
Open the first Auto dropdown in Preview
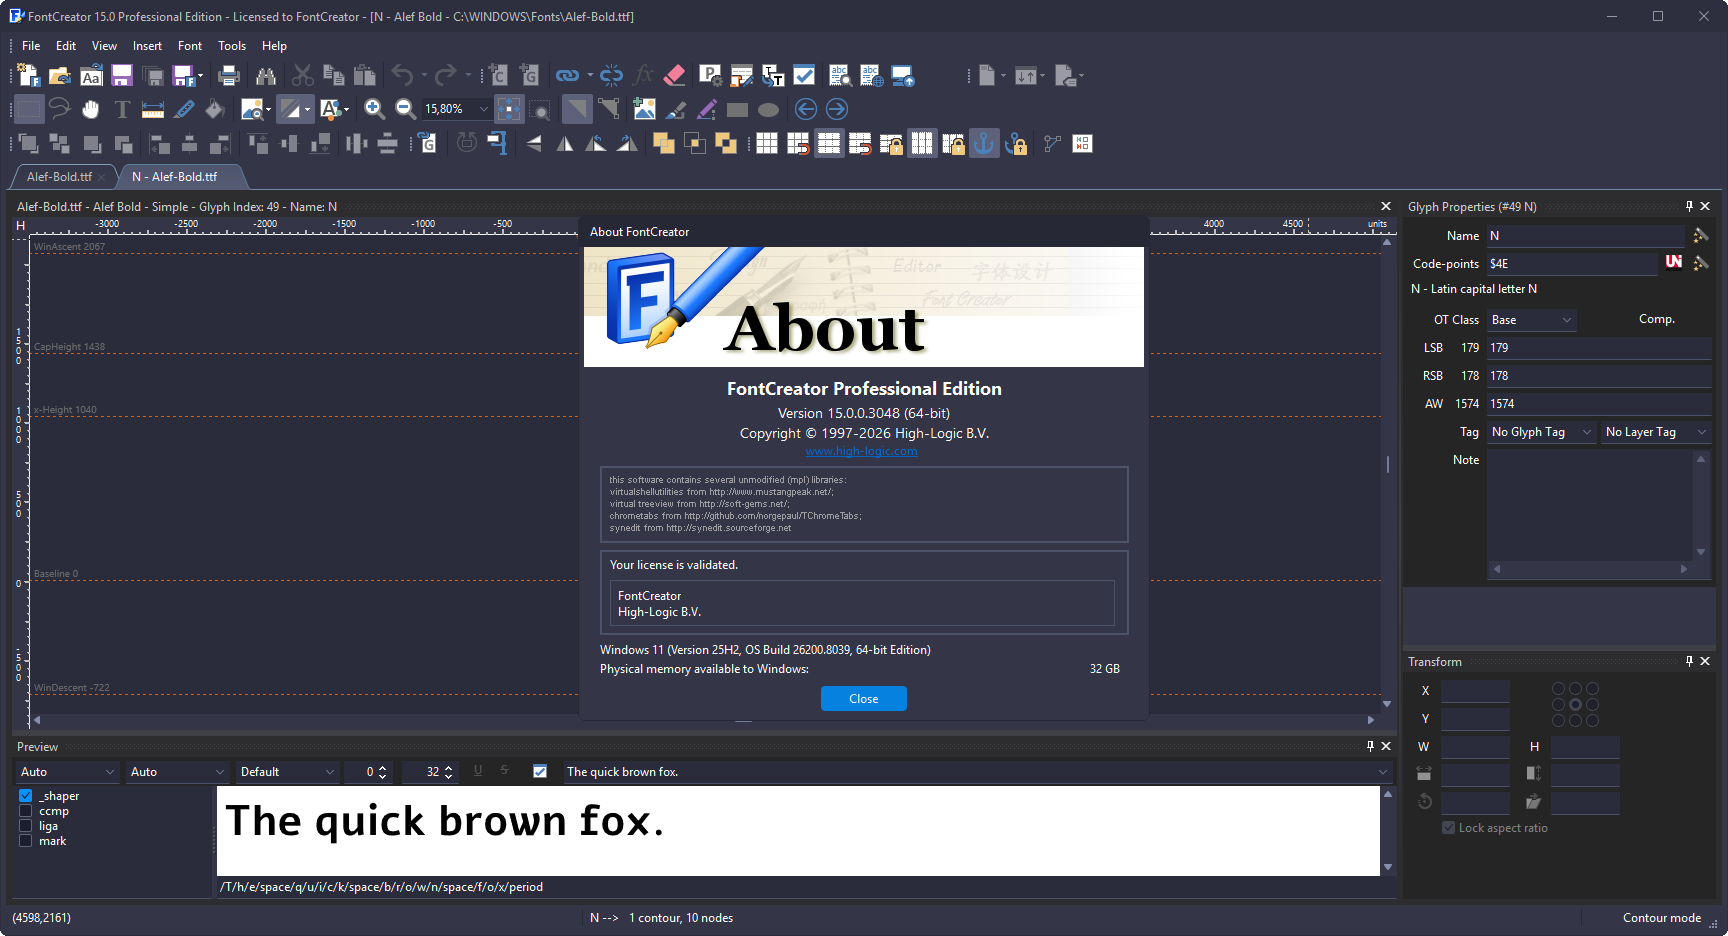point(68,772)
